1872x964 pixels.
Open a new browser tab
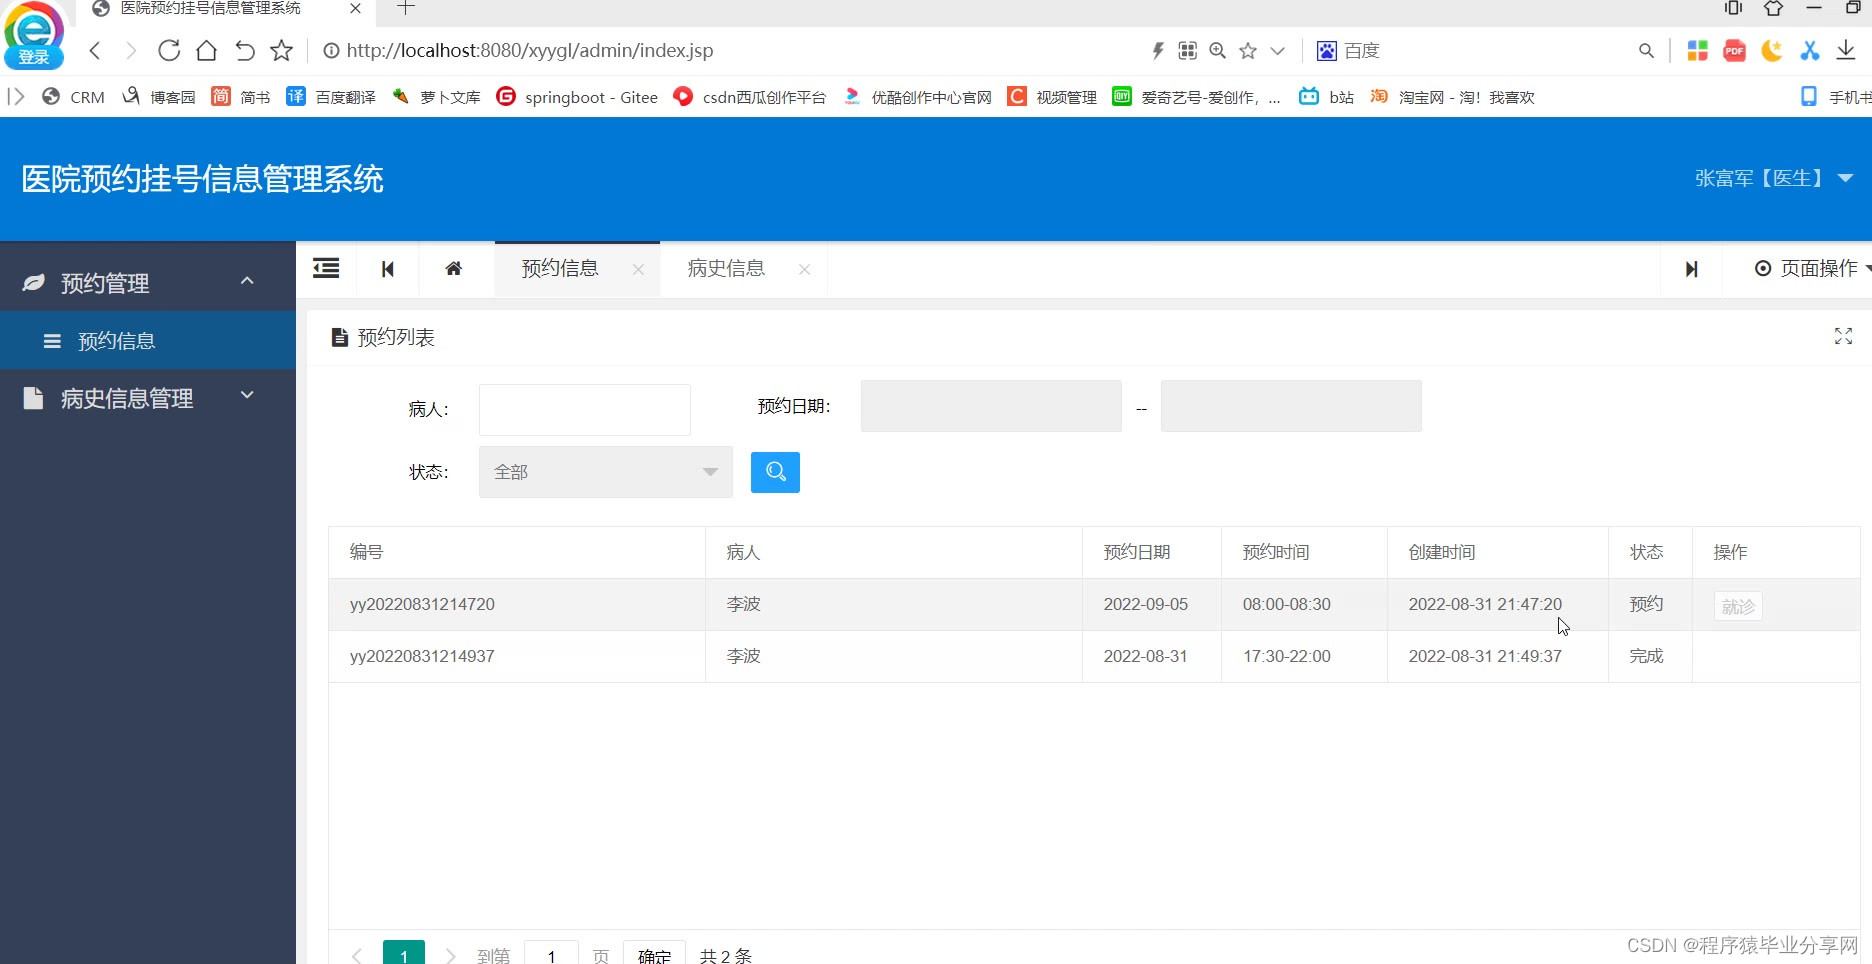tap(405, 8)
